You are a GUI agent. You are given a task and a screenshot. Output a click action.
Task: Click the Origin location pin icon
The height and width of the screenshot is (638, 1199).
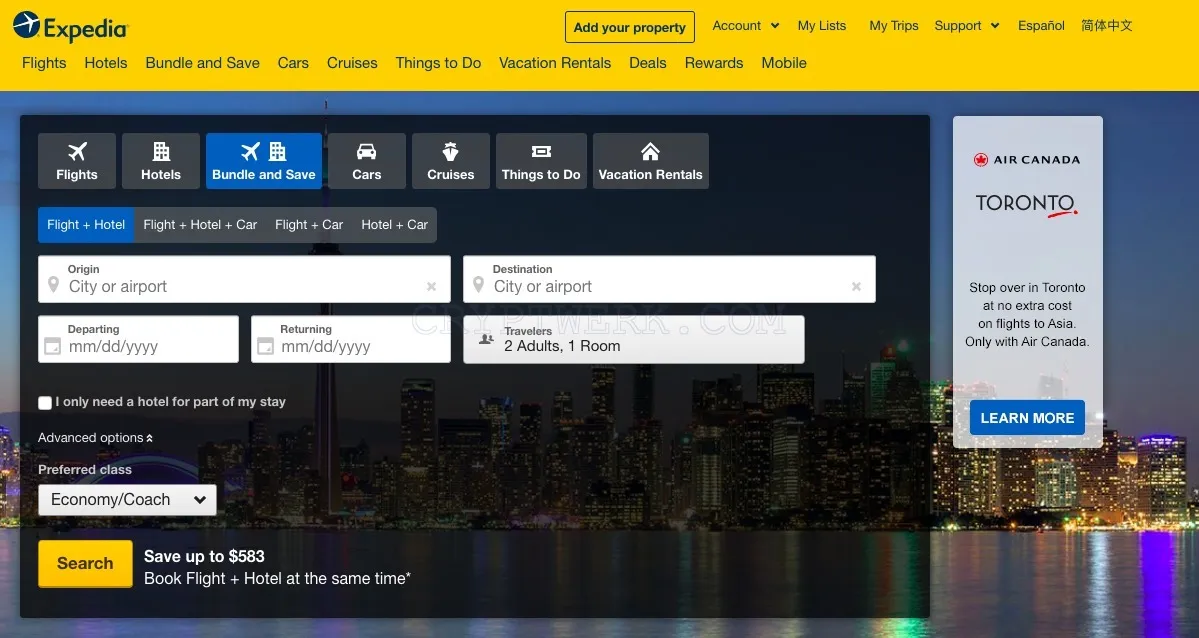(54, 285)
